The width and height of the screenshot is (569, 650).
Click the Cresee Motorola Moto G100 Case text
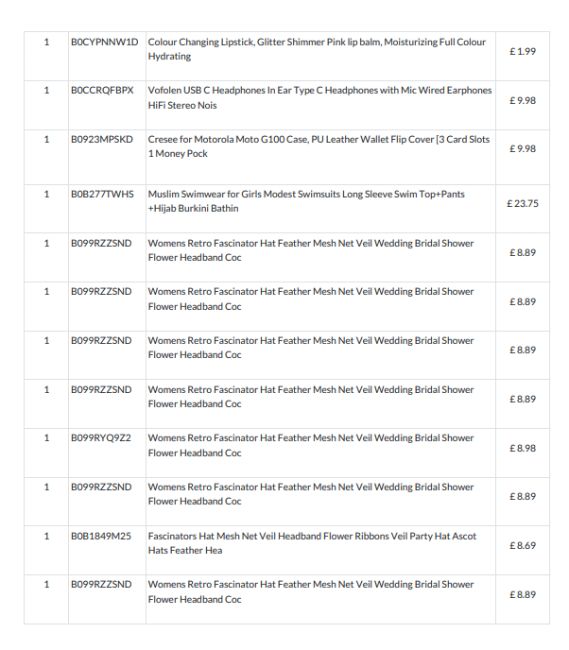coord(319,146)
